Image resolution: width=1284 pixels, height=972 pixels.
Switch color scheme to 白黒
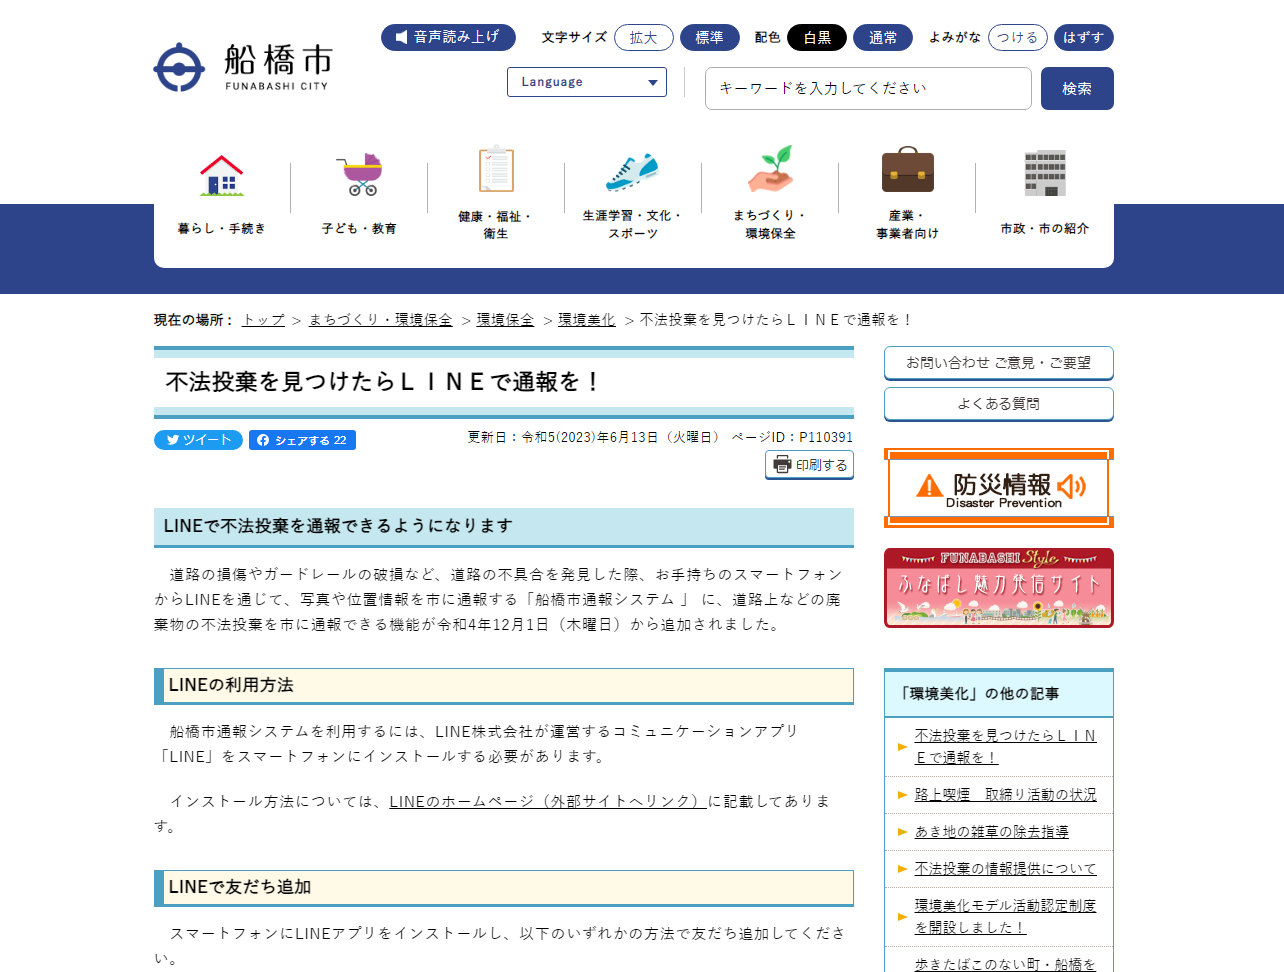pos(817,38)
